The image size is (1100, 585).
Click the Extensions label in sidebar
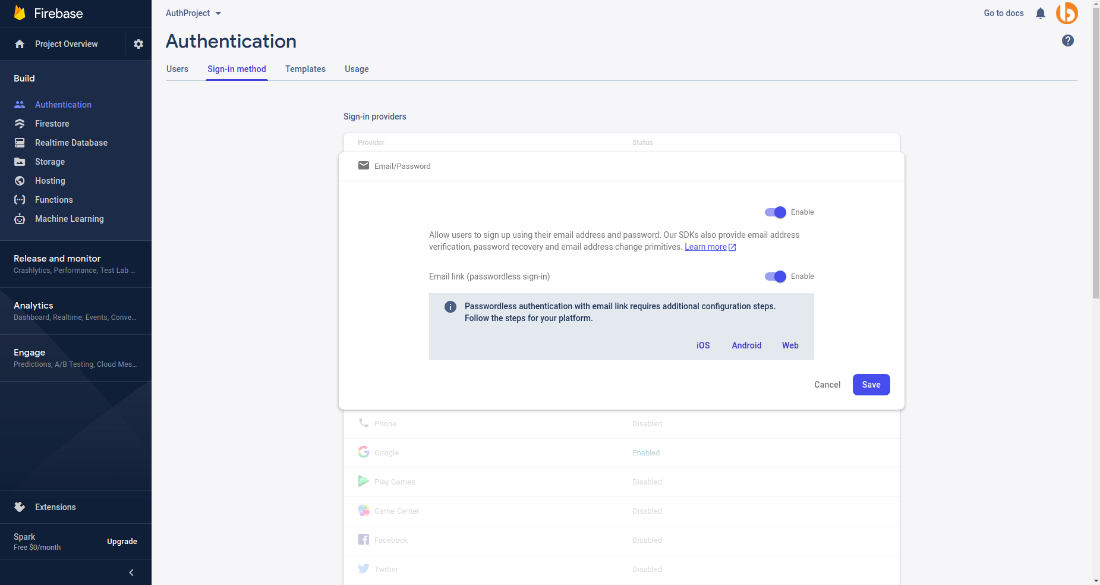55,506
